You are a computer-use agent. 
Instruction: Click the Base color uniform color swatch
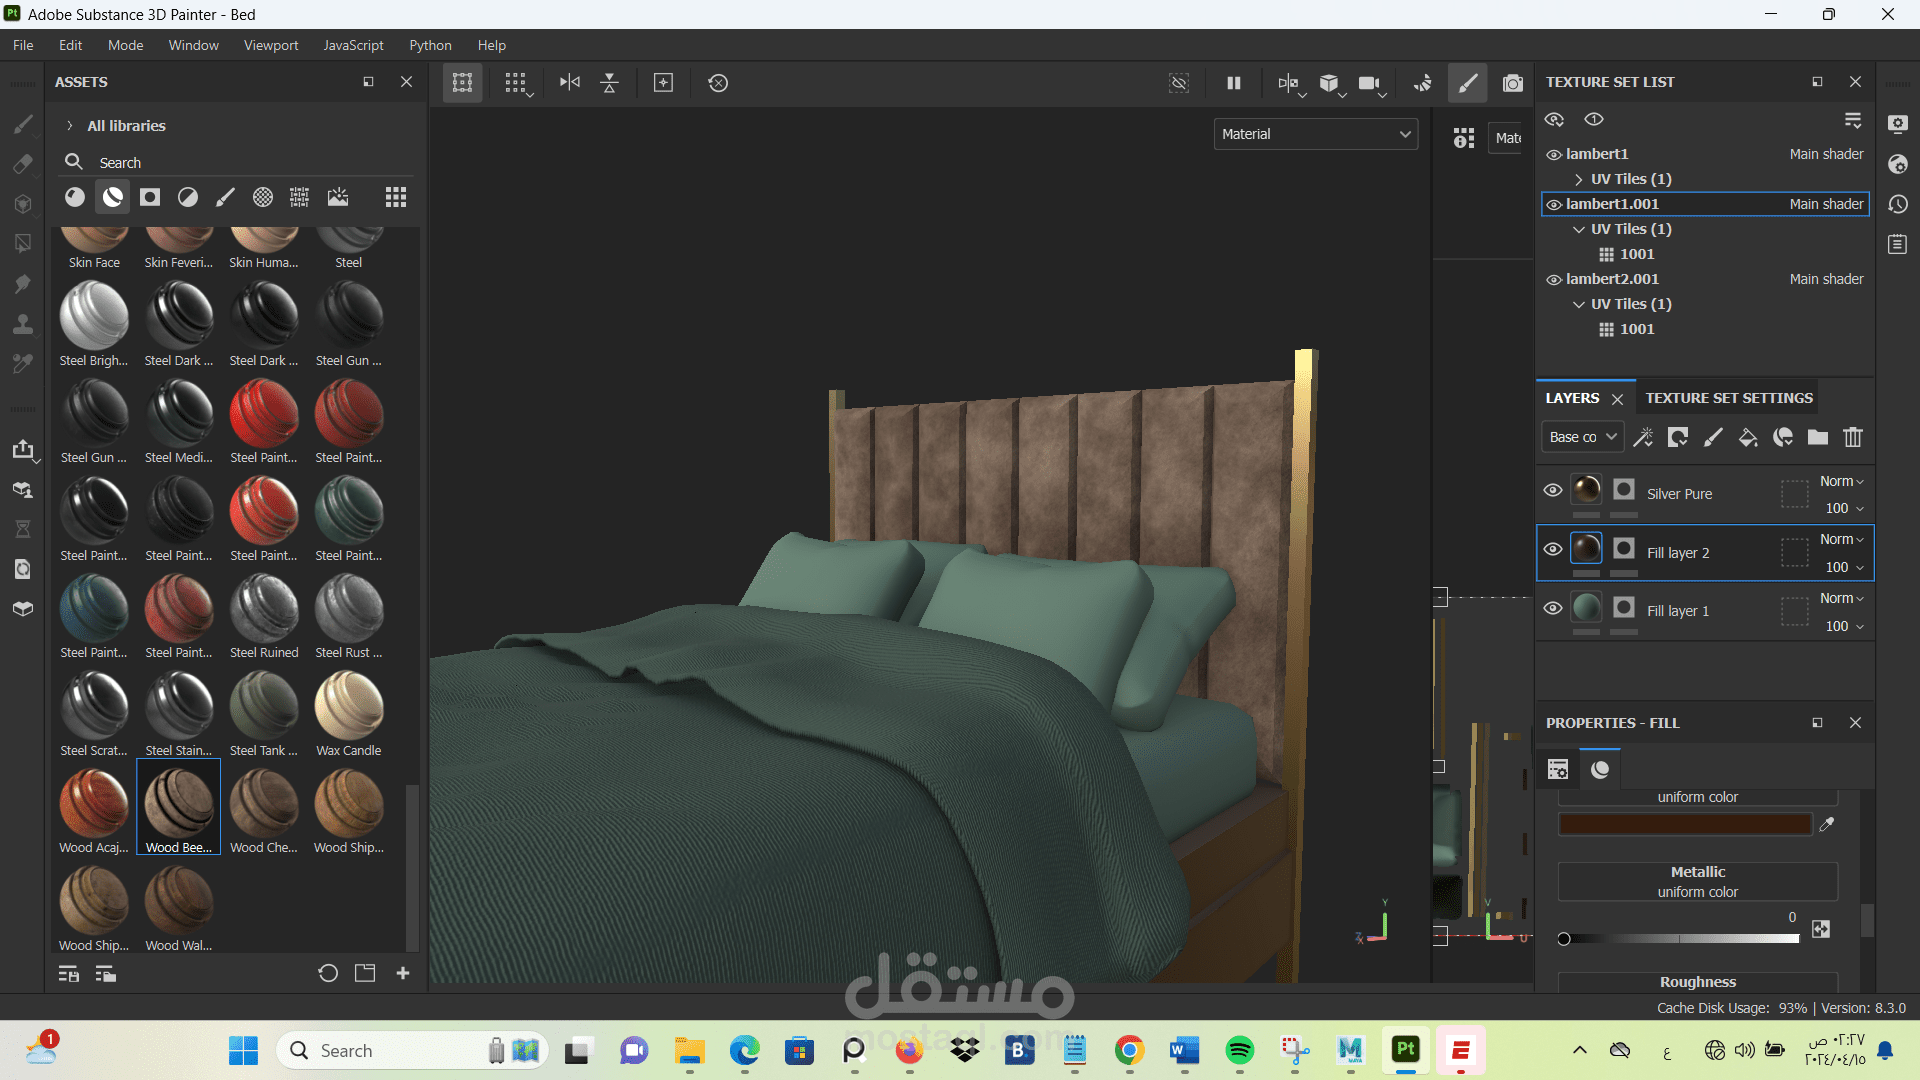point(1685,824)
